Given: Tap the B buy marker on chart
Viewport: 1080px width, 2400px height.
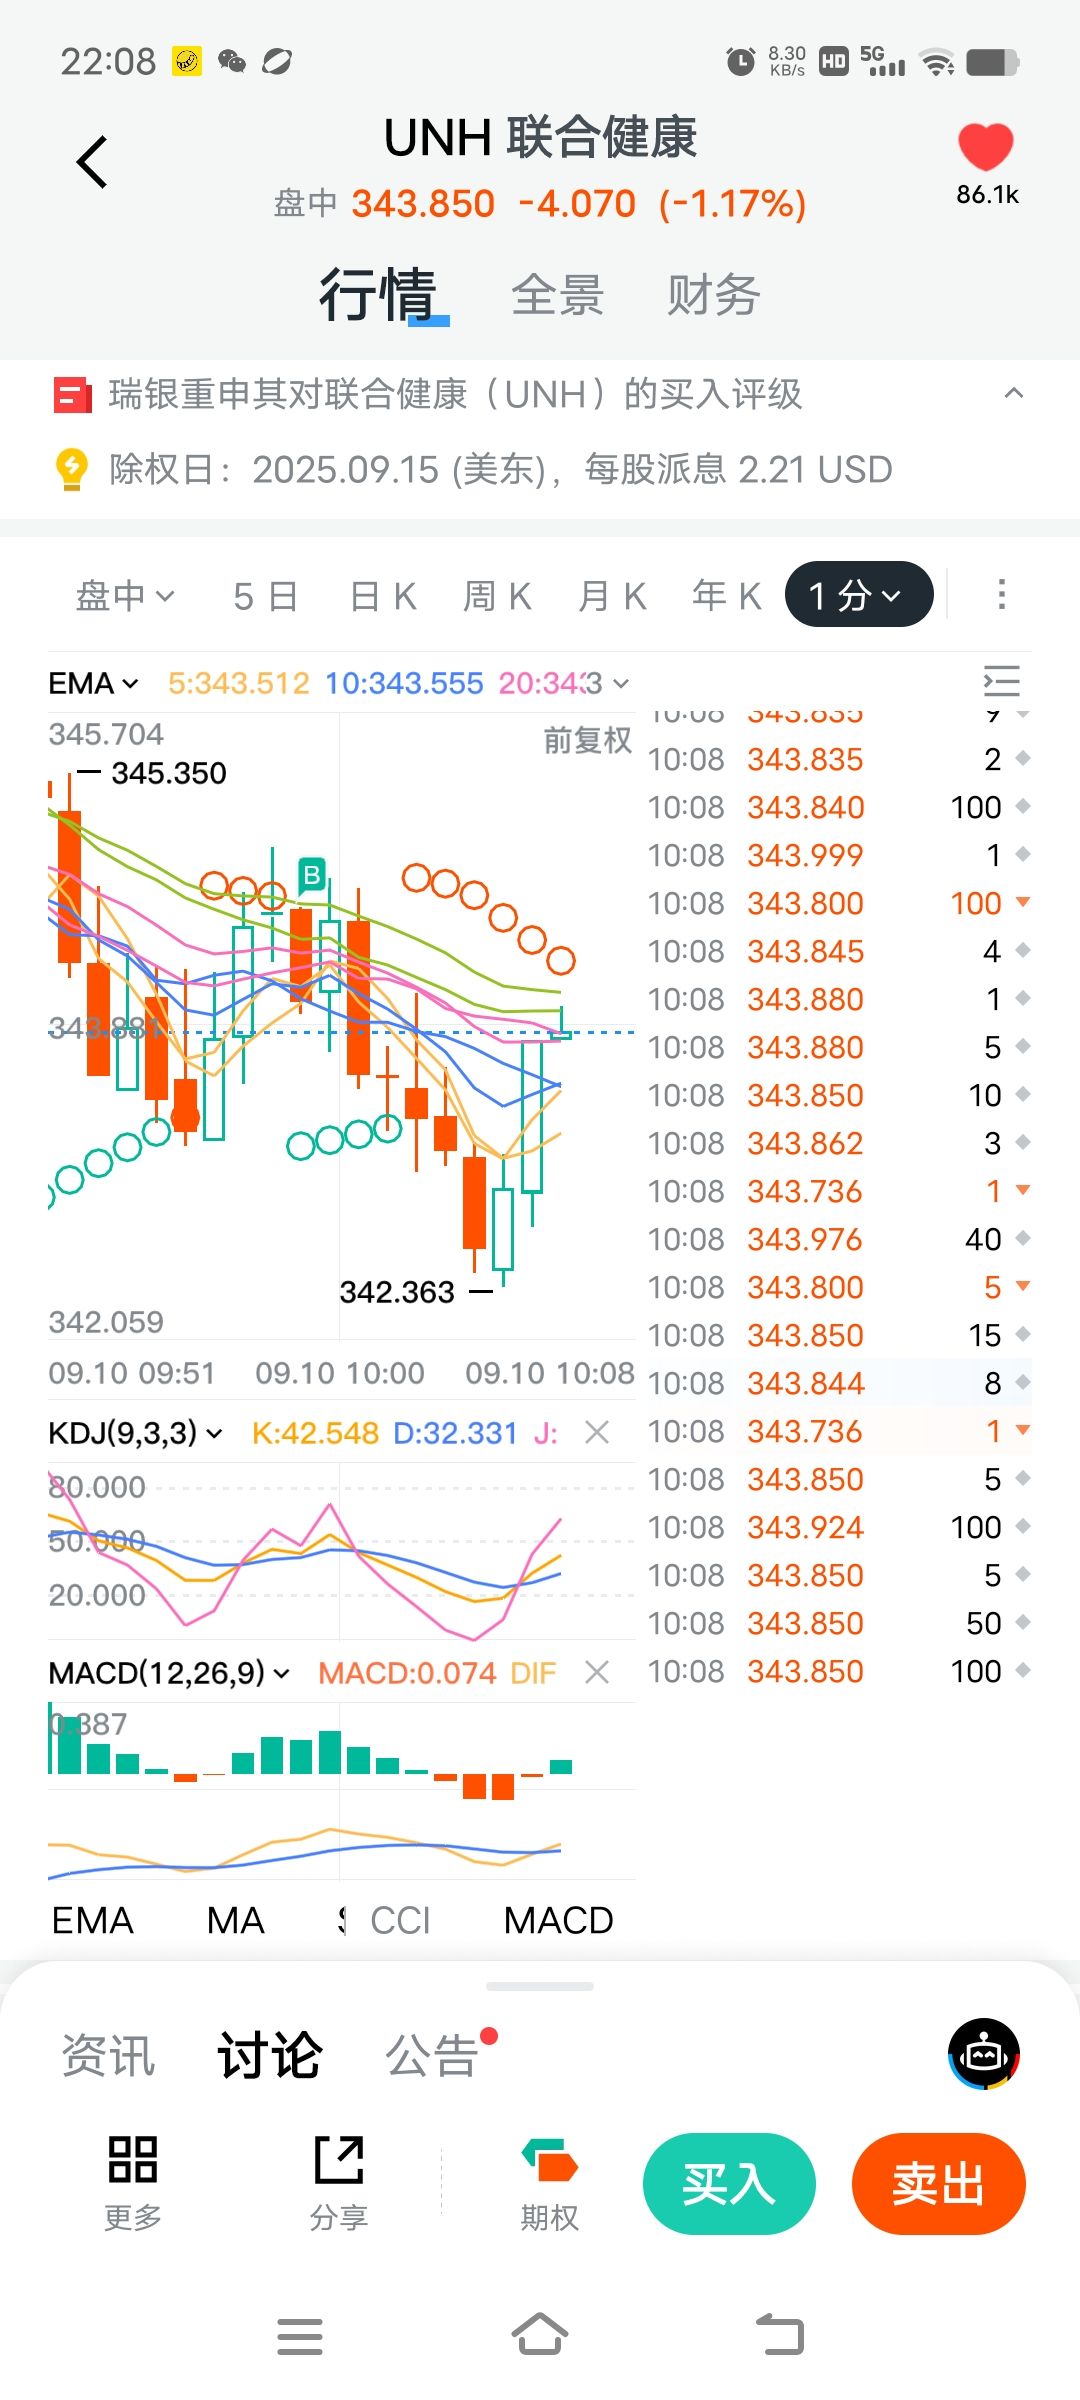Looking at the screenshot, I should (x=312, y=875).
